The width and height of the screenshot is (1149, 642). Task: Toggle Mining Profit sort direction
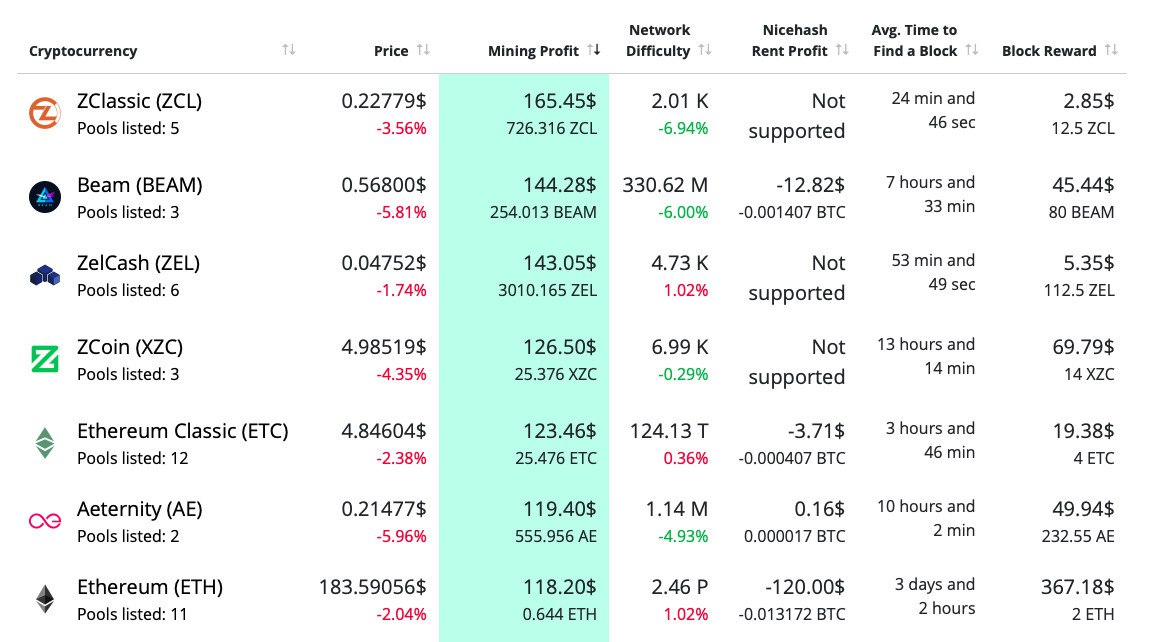pos(594,50)
